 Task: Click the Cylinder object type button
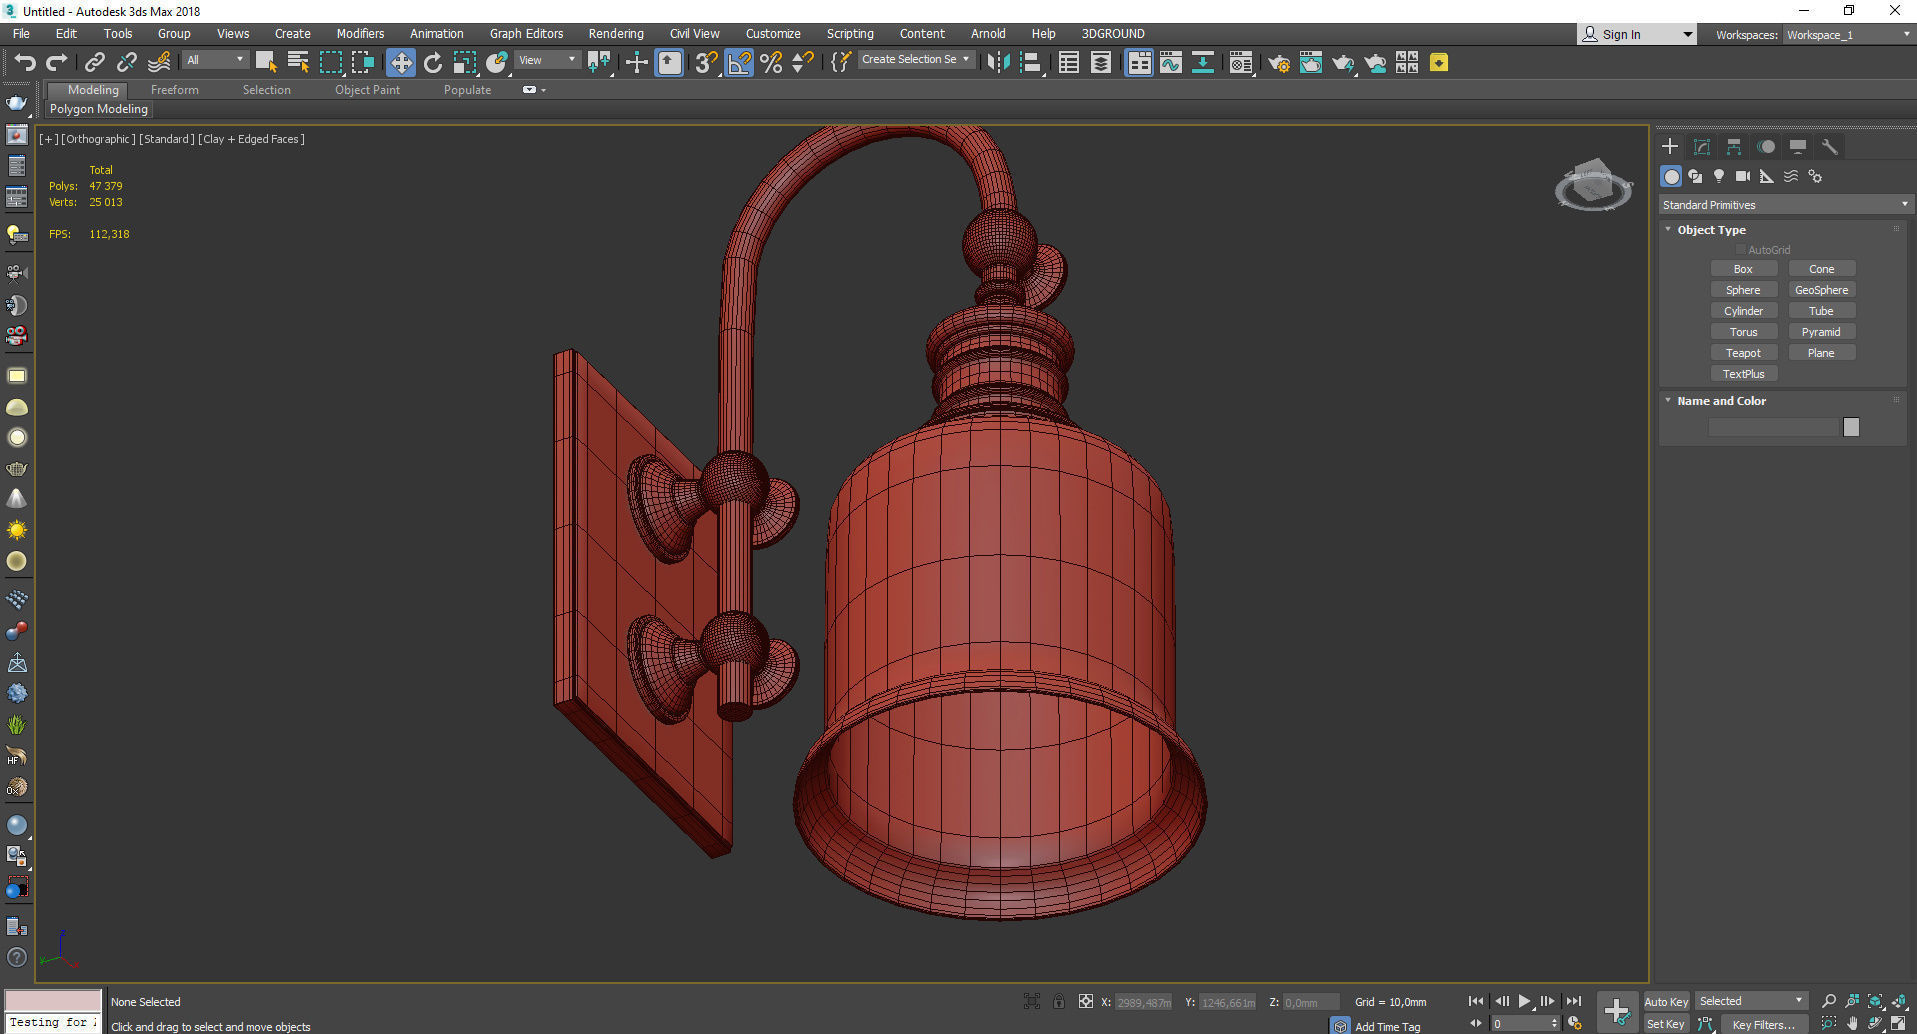coord(1743,311)
